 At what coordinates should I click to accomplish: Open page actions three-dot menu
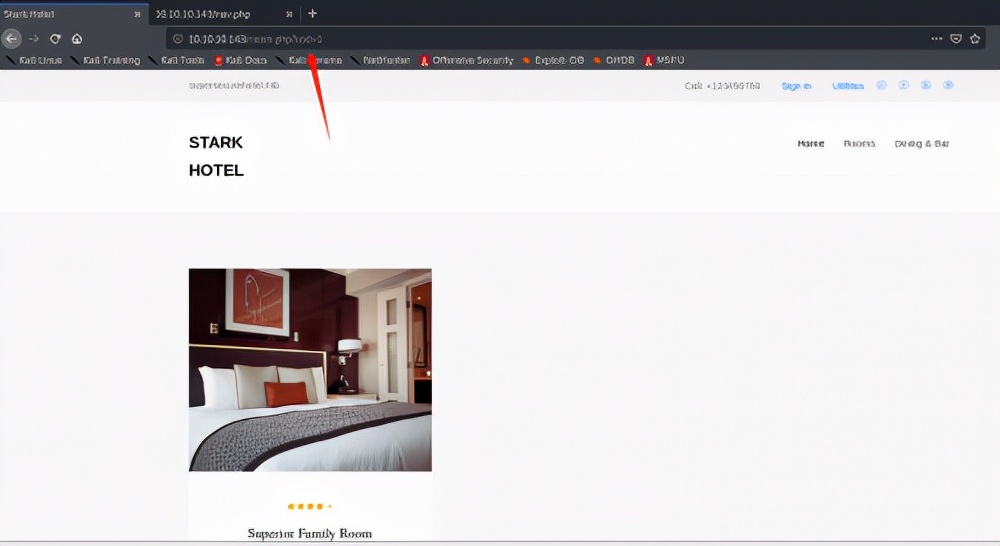(936, 39)
